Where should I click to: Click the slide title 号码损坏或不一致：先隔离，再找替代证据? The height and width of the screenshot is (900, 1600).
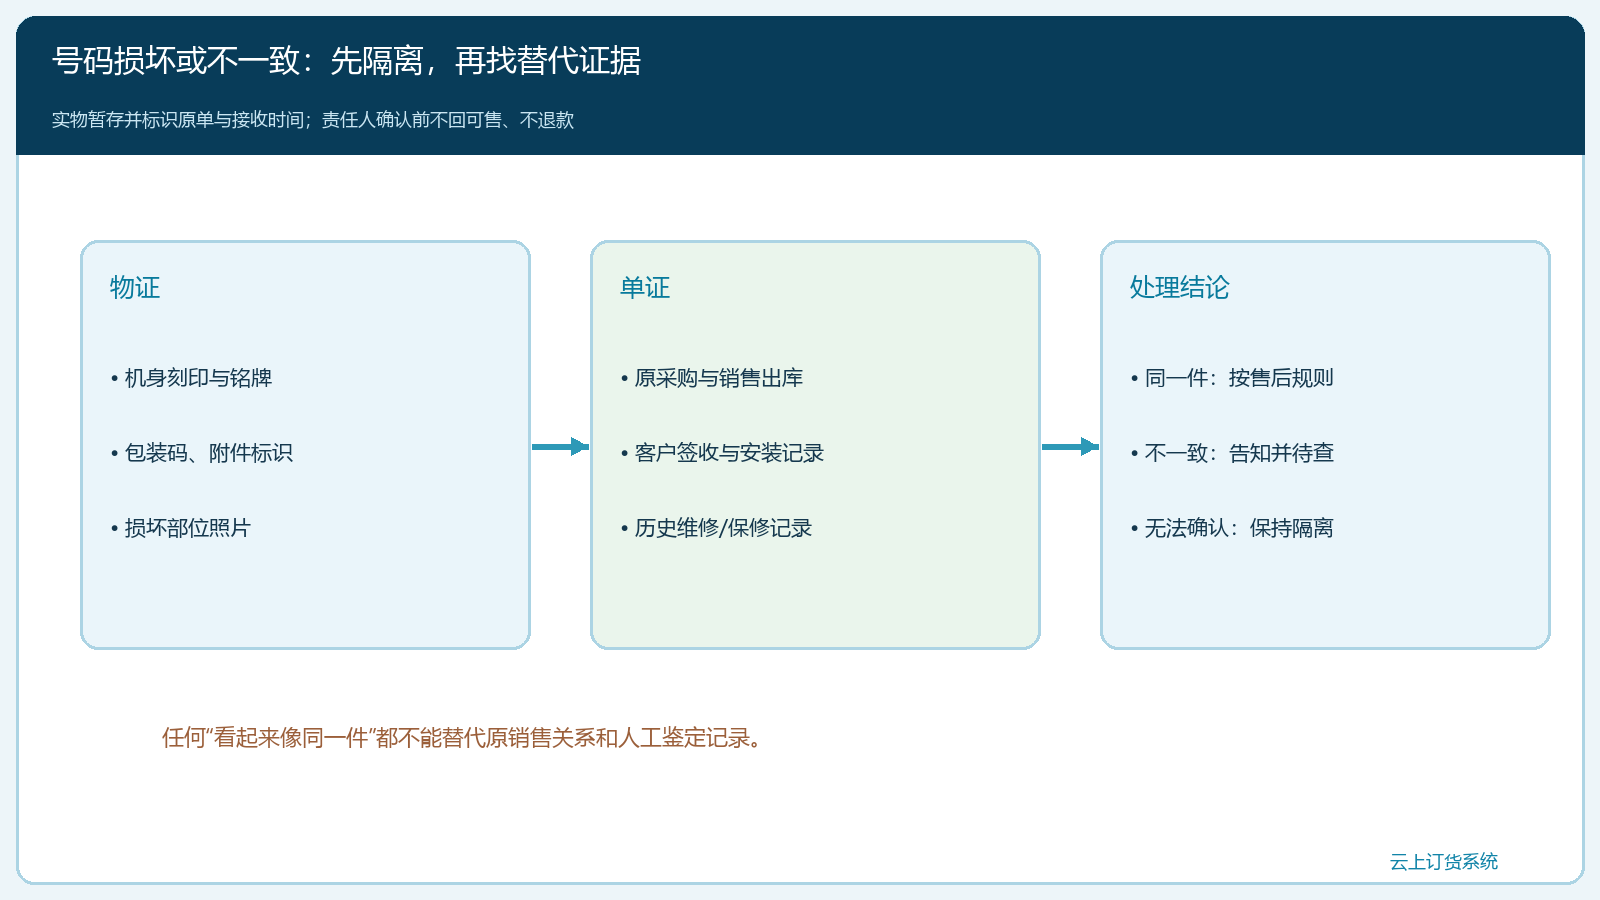tap(346, 61)
